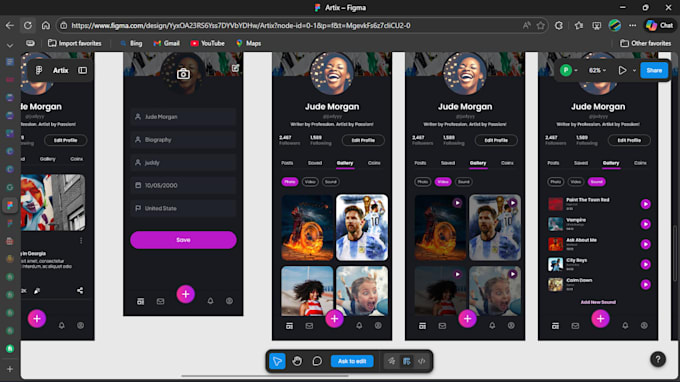Open Coins tab in Sound gallery frame

click(640, 163)
